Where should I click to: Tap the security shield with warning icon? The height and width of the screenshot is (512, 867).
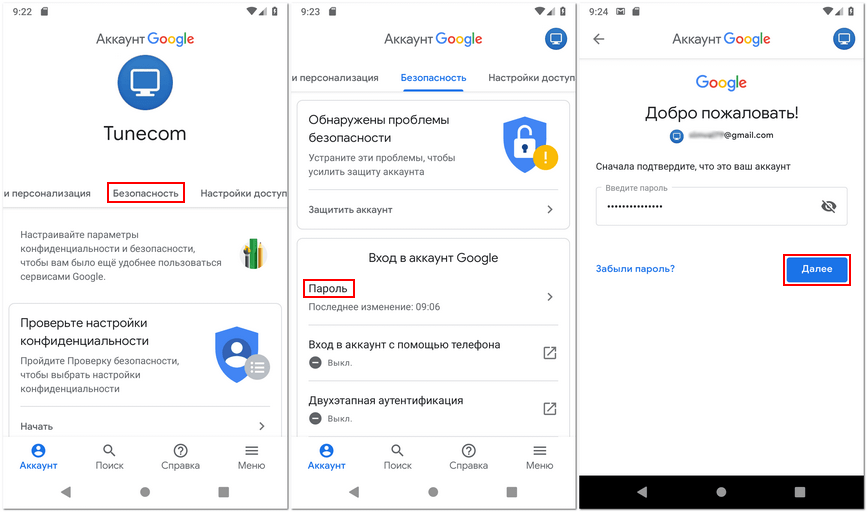click(x=529, y=145)
